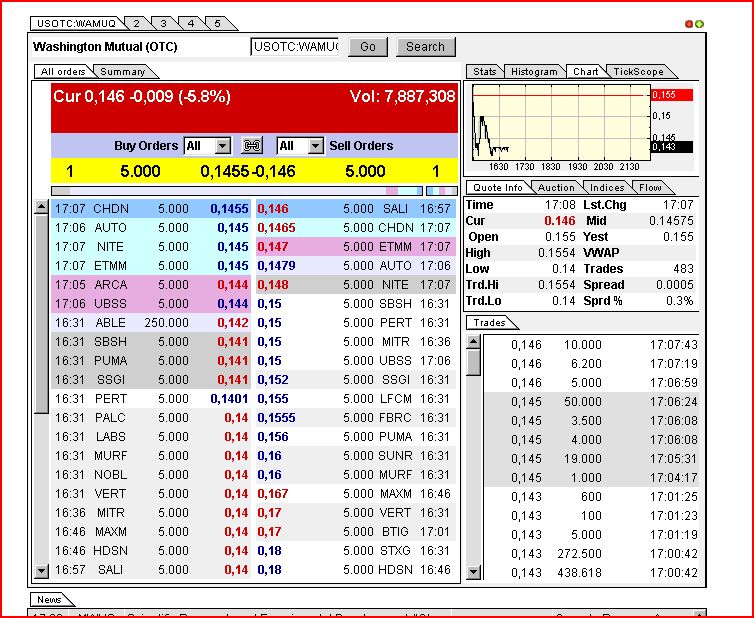Click the Go button
Screen dimensions: 754x618
pos(368,47)
